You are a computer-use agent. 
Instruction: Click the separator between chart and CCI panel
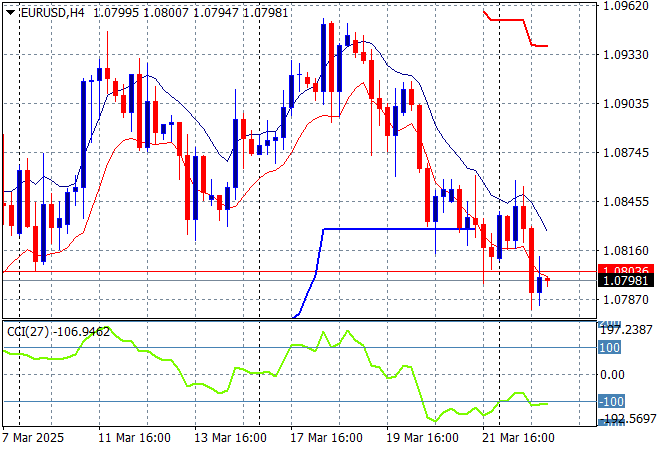point(300,320)
